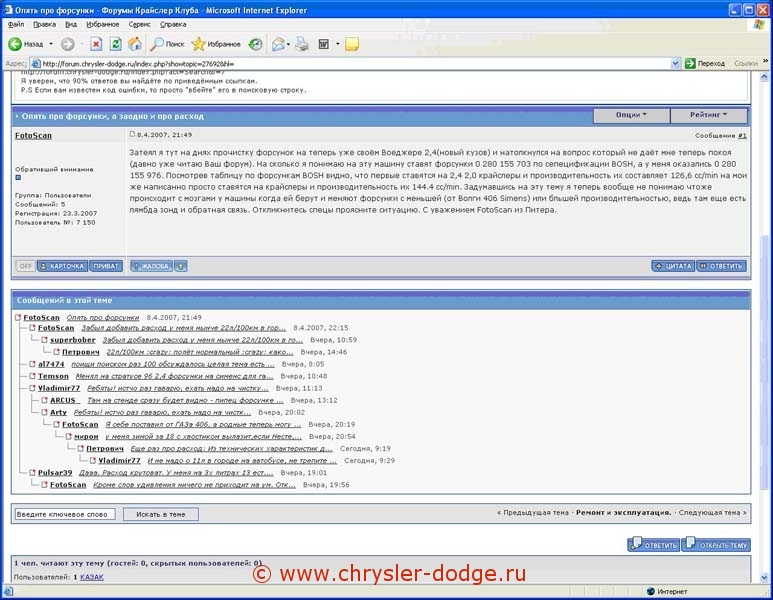Click the Искать в теме button

[161, 514]
